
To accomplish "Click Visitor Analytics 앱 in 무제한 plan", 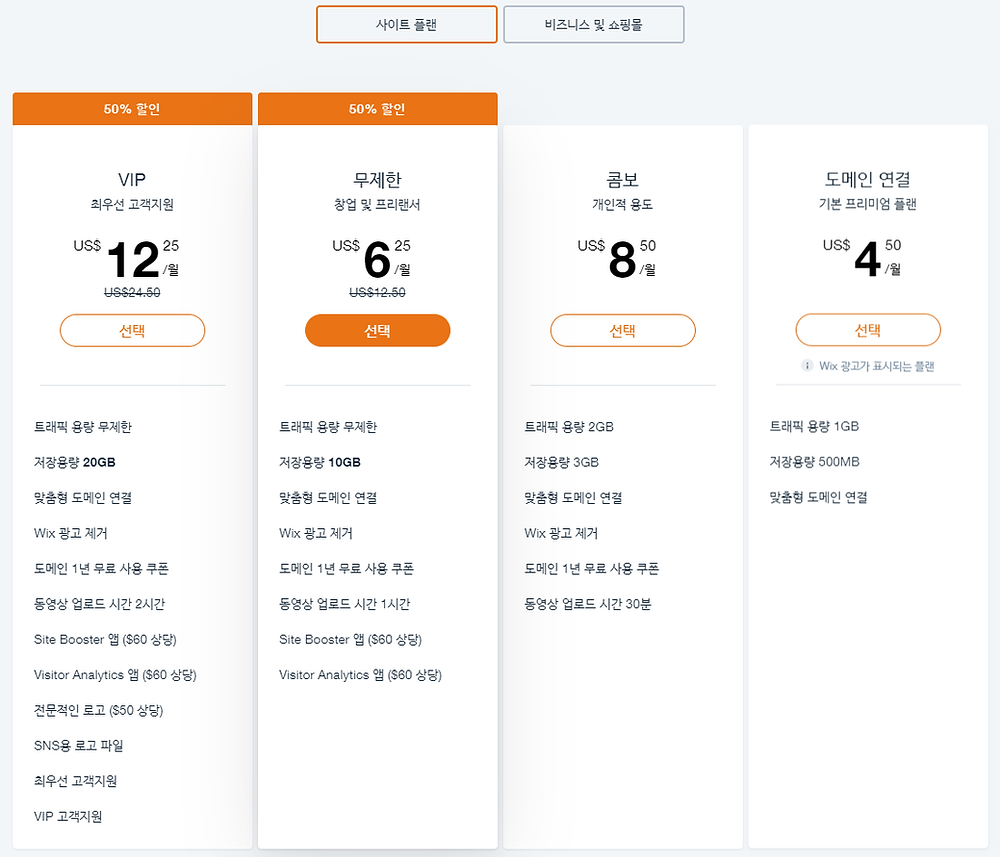I will click(360, 675).
